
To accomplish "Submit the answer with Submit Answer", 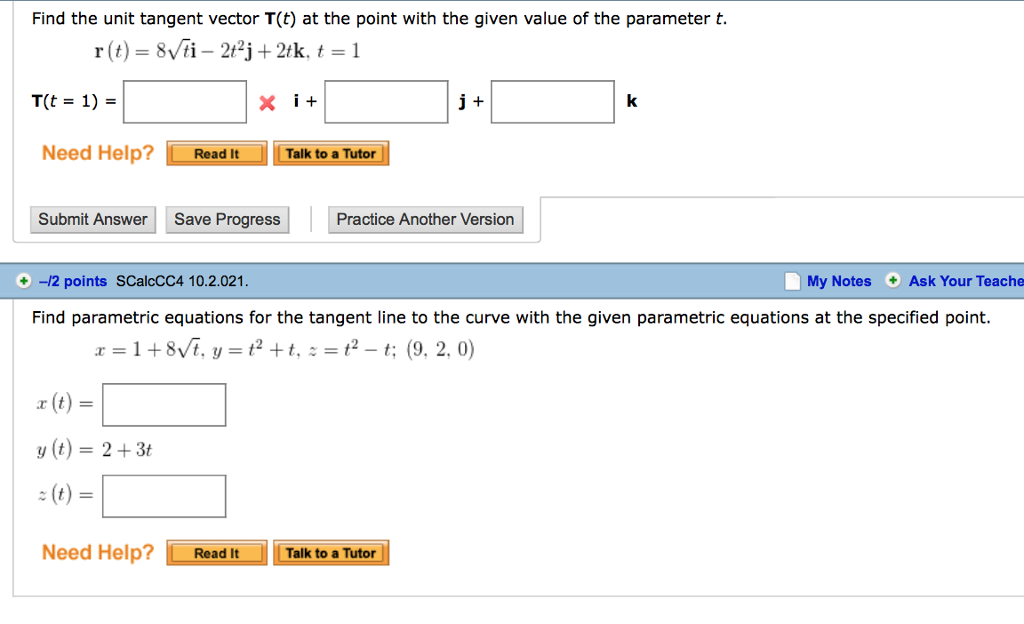I will pos(92,219).
